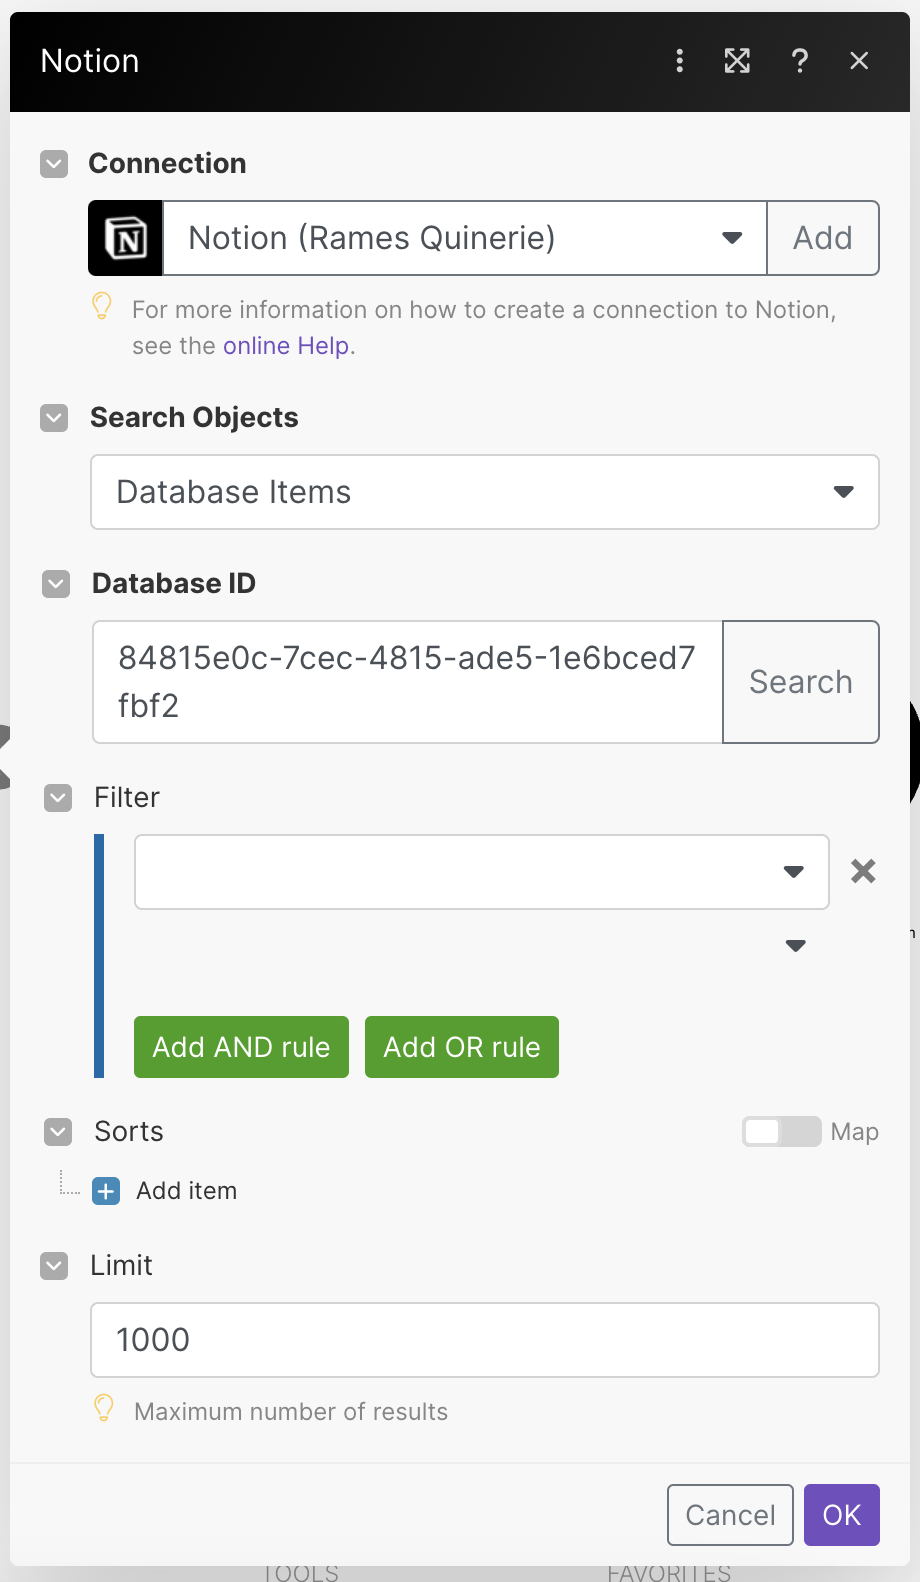This screenshot has height=1582, width=920.
Task: Toggle the Map switch for Sorts
Action: point(781,1132)
